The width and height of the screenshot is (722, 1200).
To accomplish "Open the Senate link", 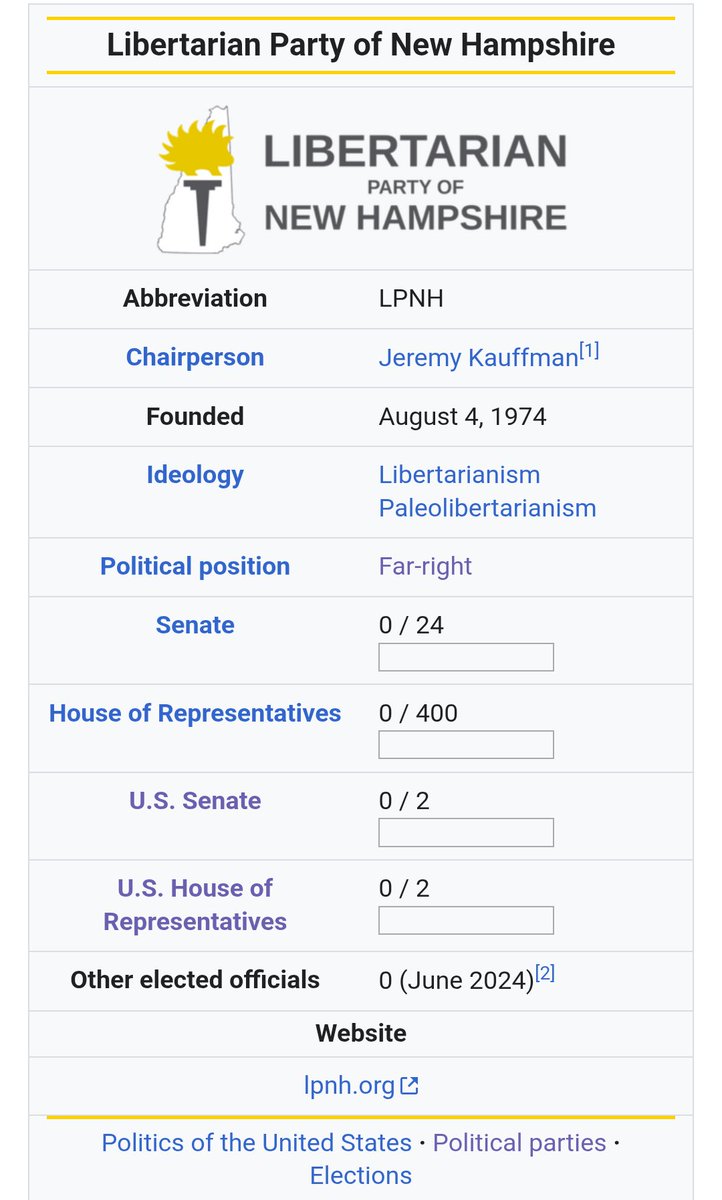I will [195, 625].
